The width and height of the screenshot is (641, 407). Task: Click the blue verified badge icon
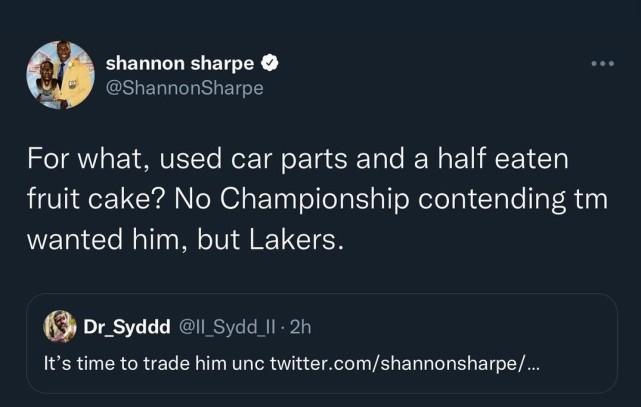pyautogui.click(x=269, y=64)
